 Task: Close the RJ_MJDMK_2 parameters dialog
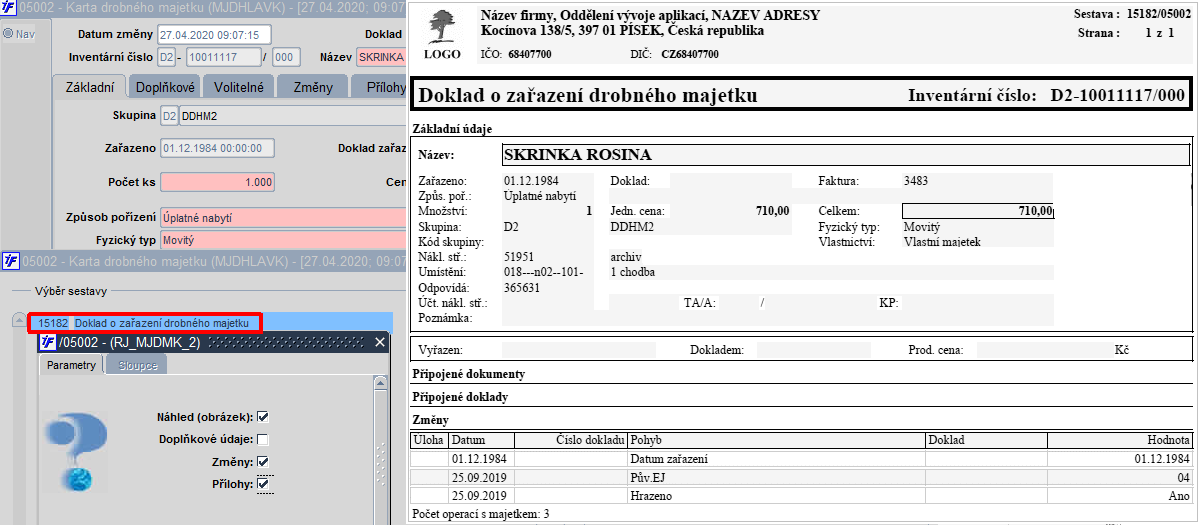[379, 342]
